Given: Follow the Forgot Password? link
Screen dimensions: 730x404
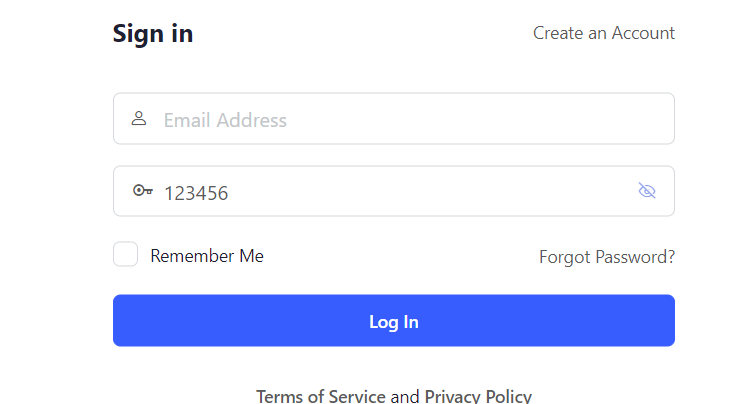Looking at the screenshot, I should (x=606, y=257).
